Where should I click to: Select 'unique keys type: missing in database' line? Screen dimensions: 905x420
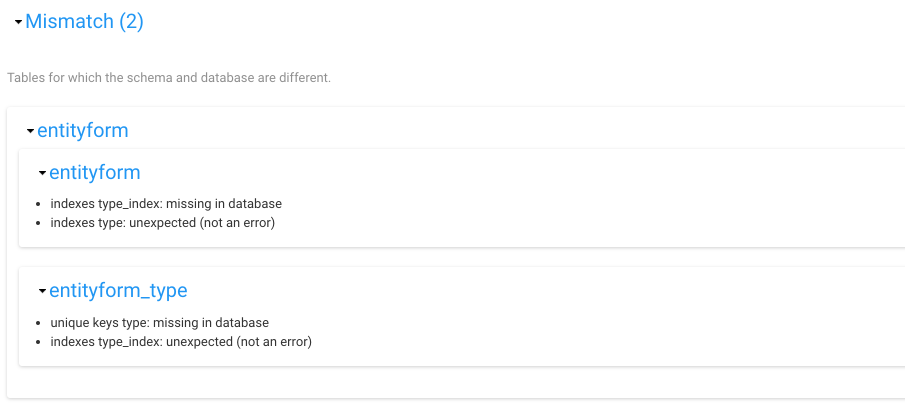pos(159,323)
